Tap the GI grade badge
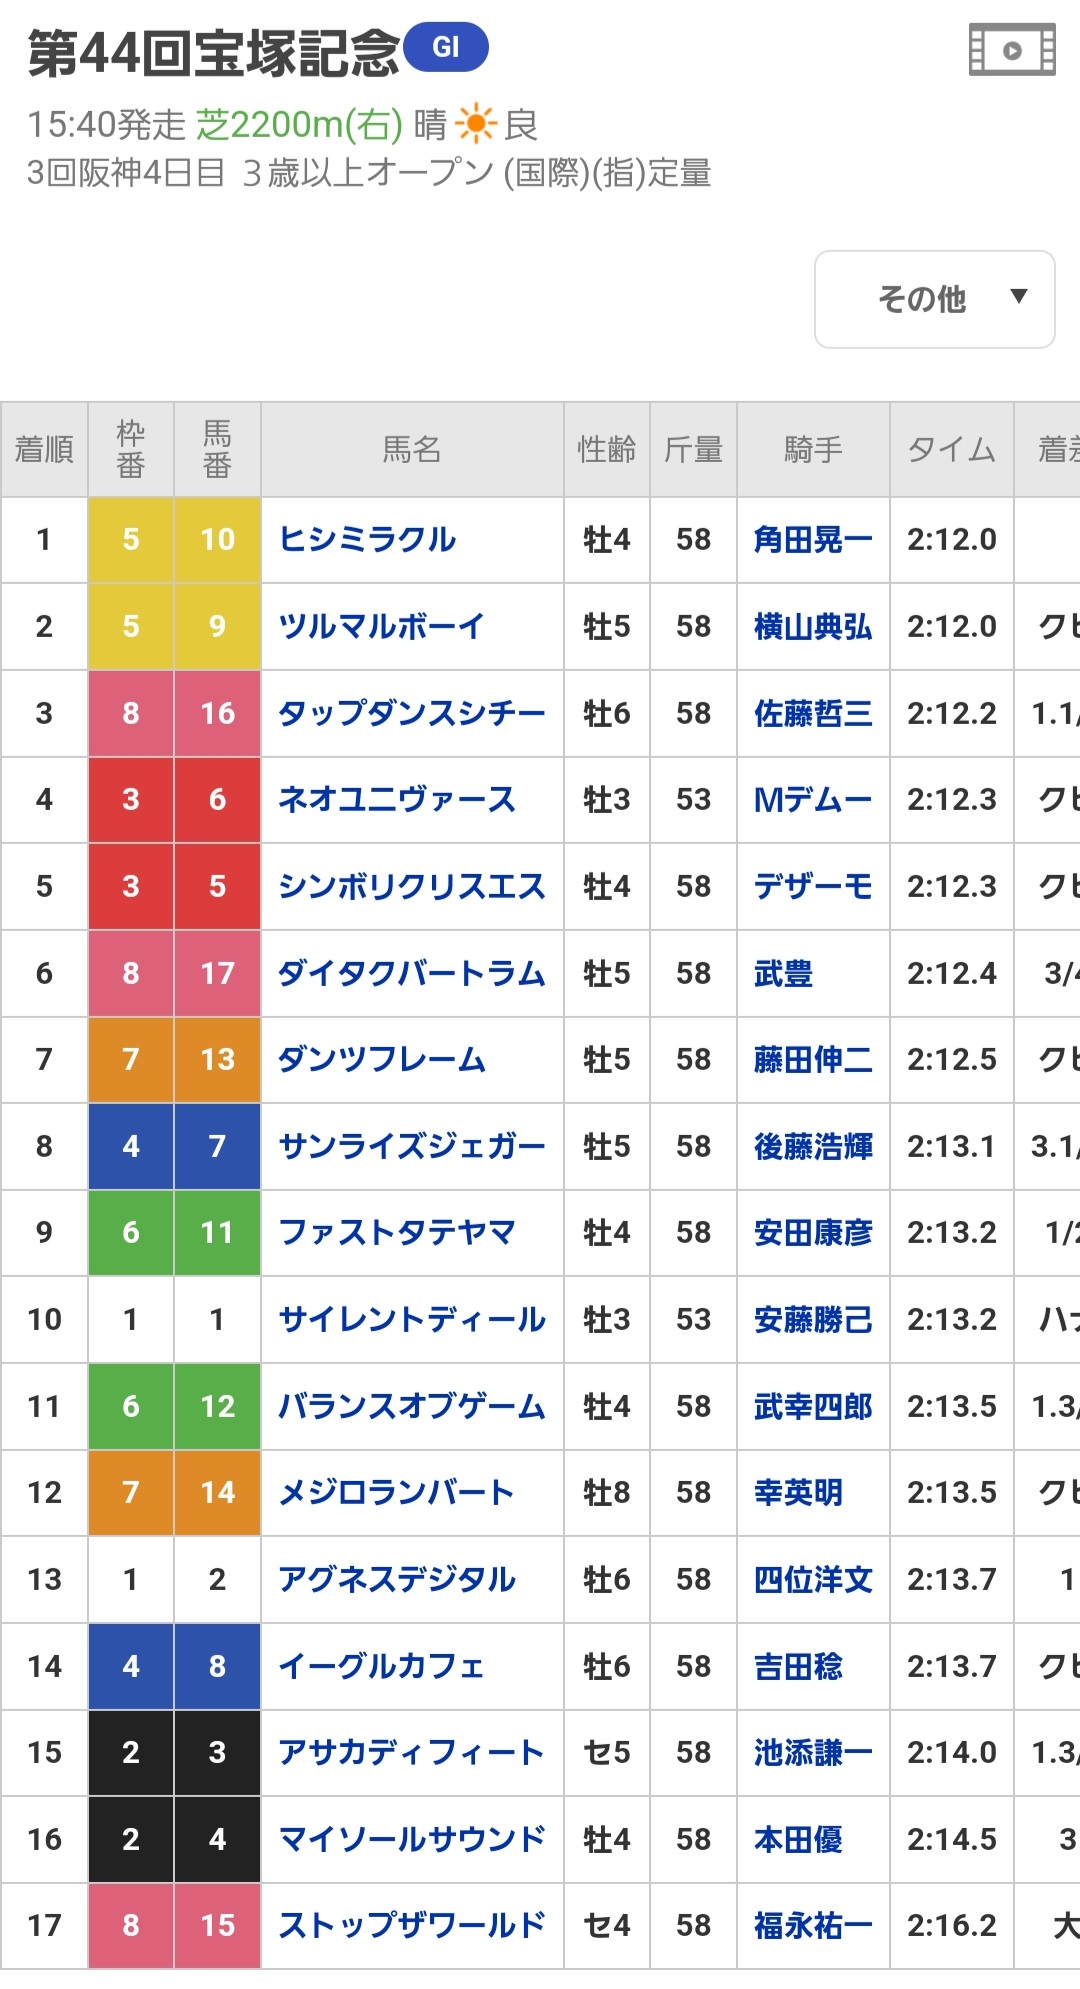Screen dimensions: 1080x1989 pos(446,47)
